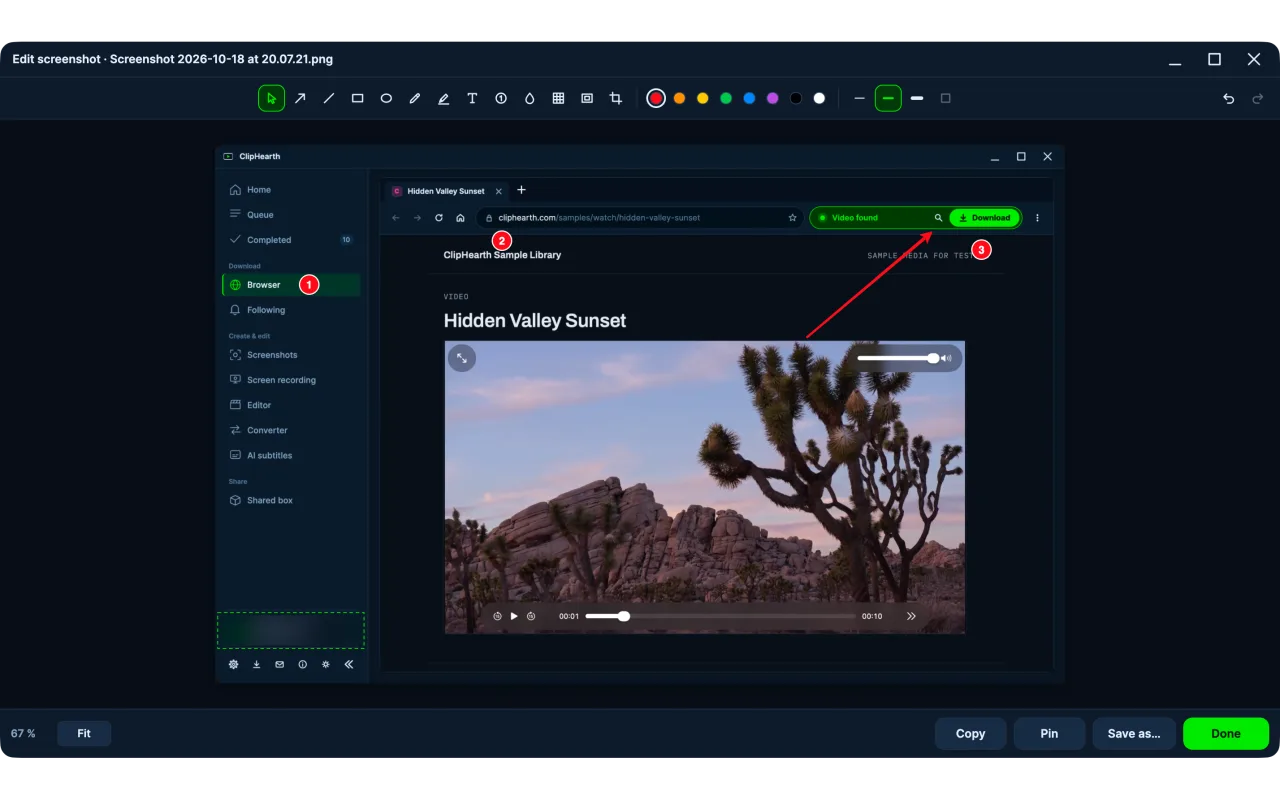Pick the black color swatch

click(796, 98)
